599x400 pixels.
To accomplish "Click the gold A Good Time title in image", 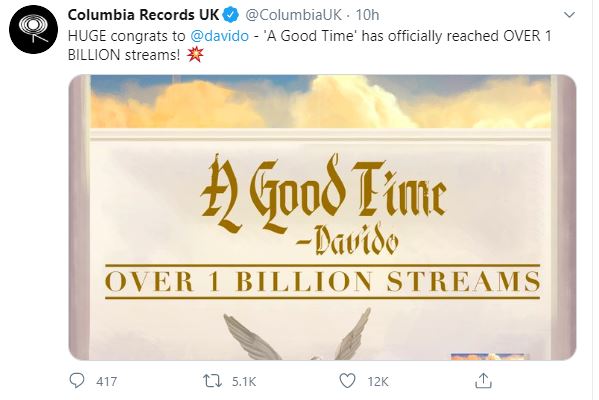I will click(x=323, y=194).
